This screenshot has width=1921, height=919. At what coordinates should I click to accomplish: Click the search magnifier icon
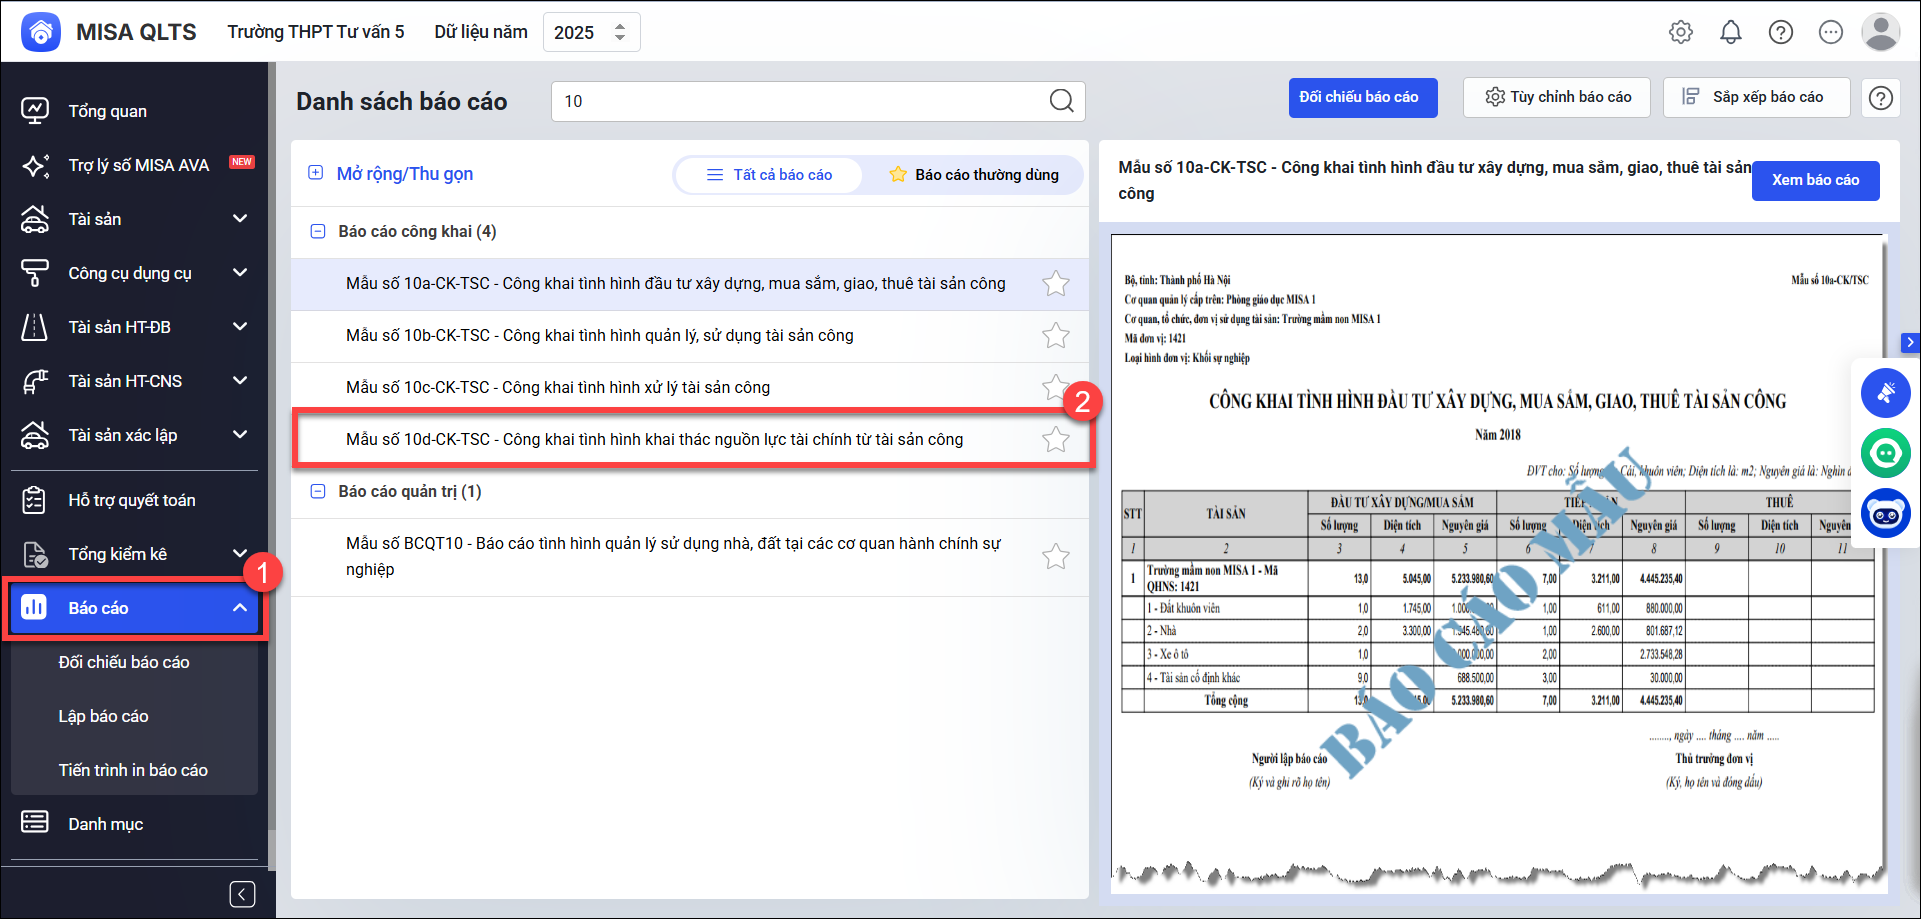click(x=1061, y=101)
